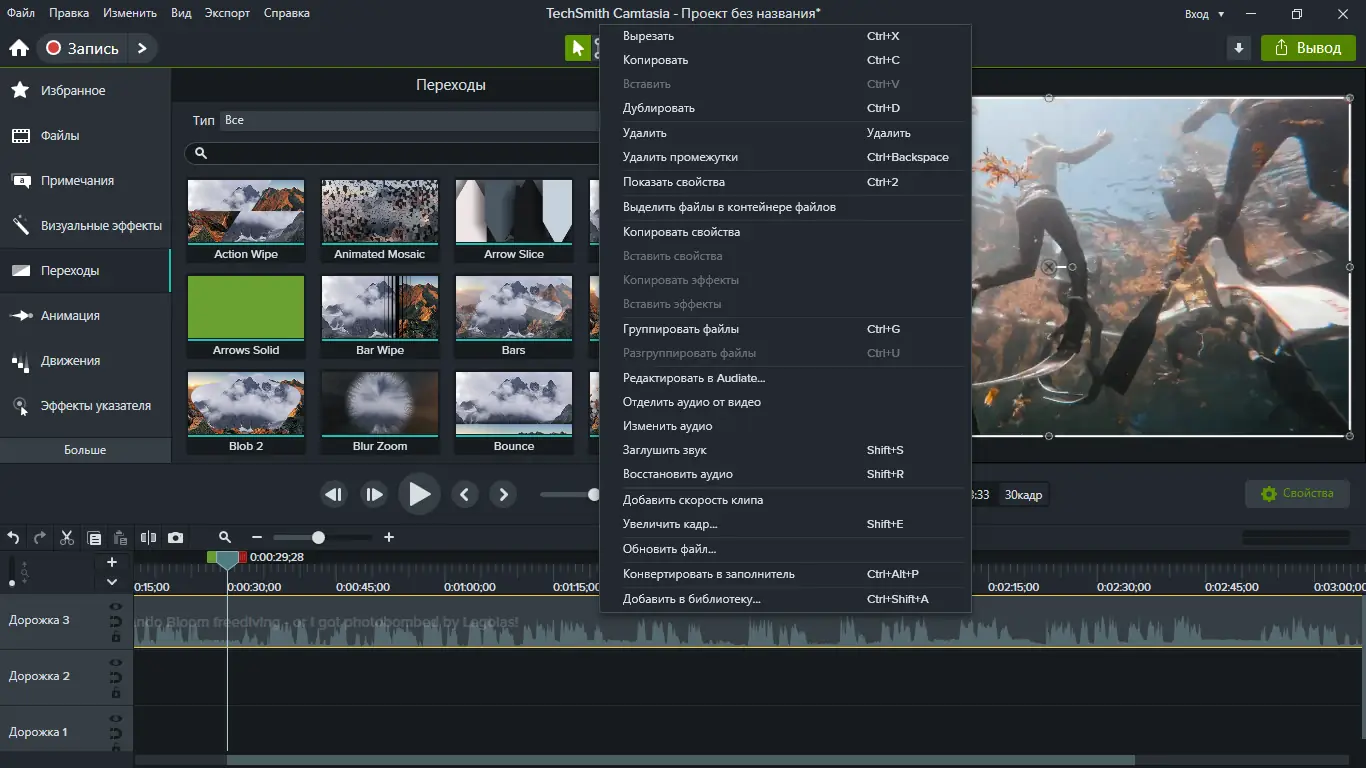This screenshot has width=1366, height=768.
Task: Expand the arrow next to Запись button
Action: (x=142, y=48)
